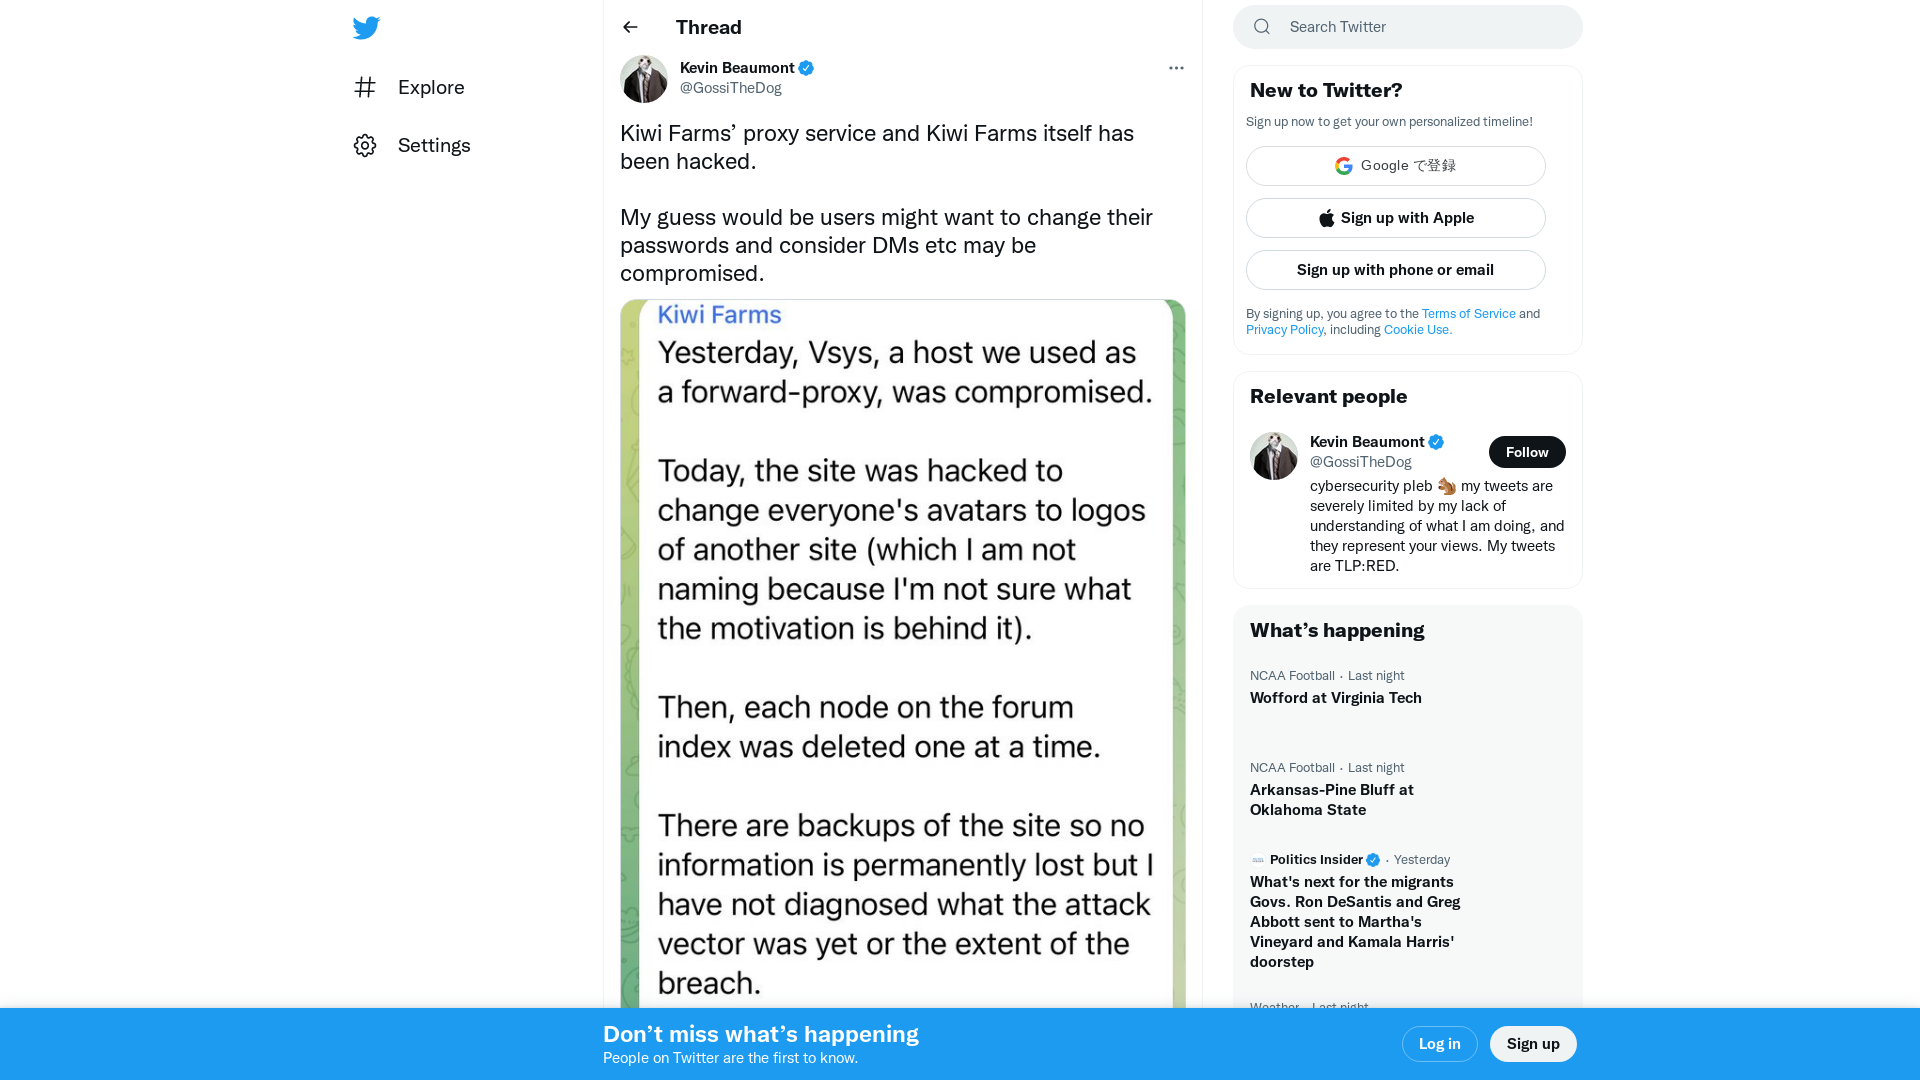
Task: Open the Explore page via hashtag icon
Action: (365, 88)
